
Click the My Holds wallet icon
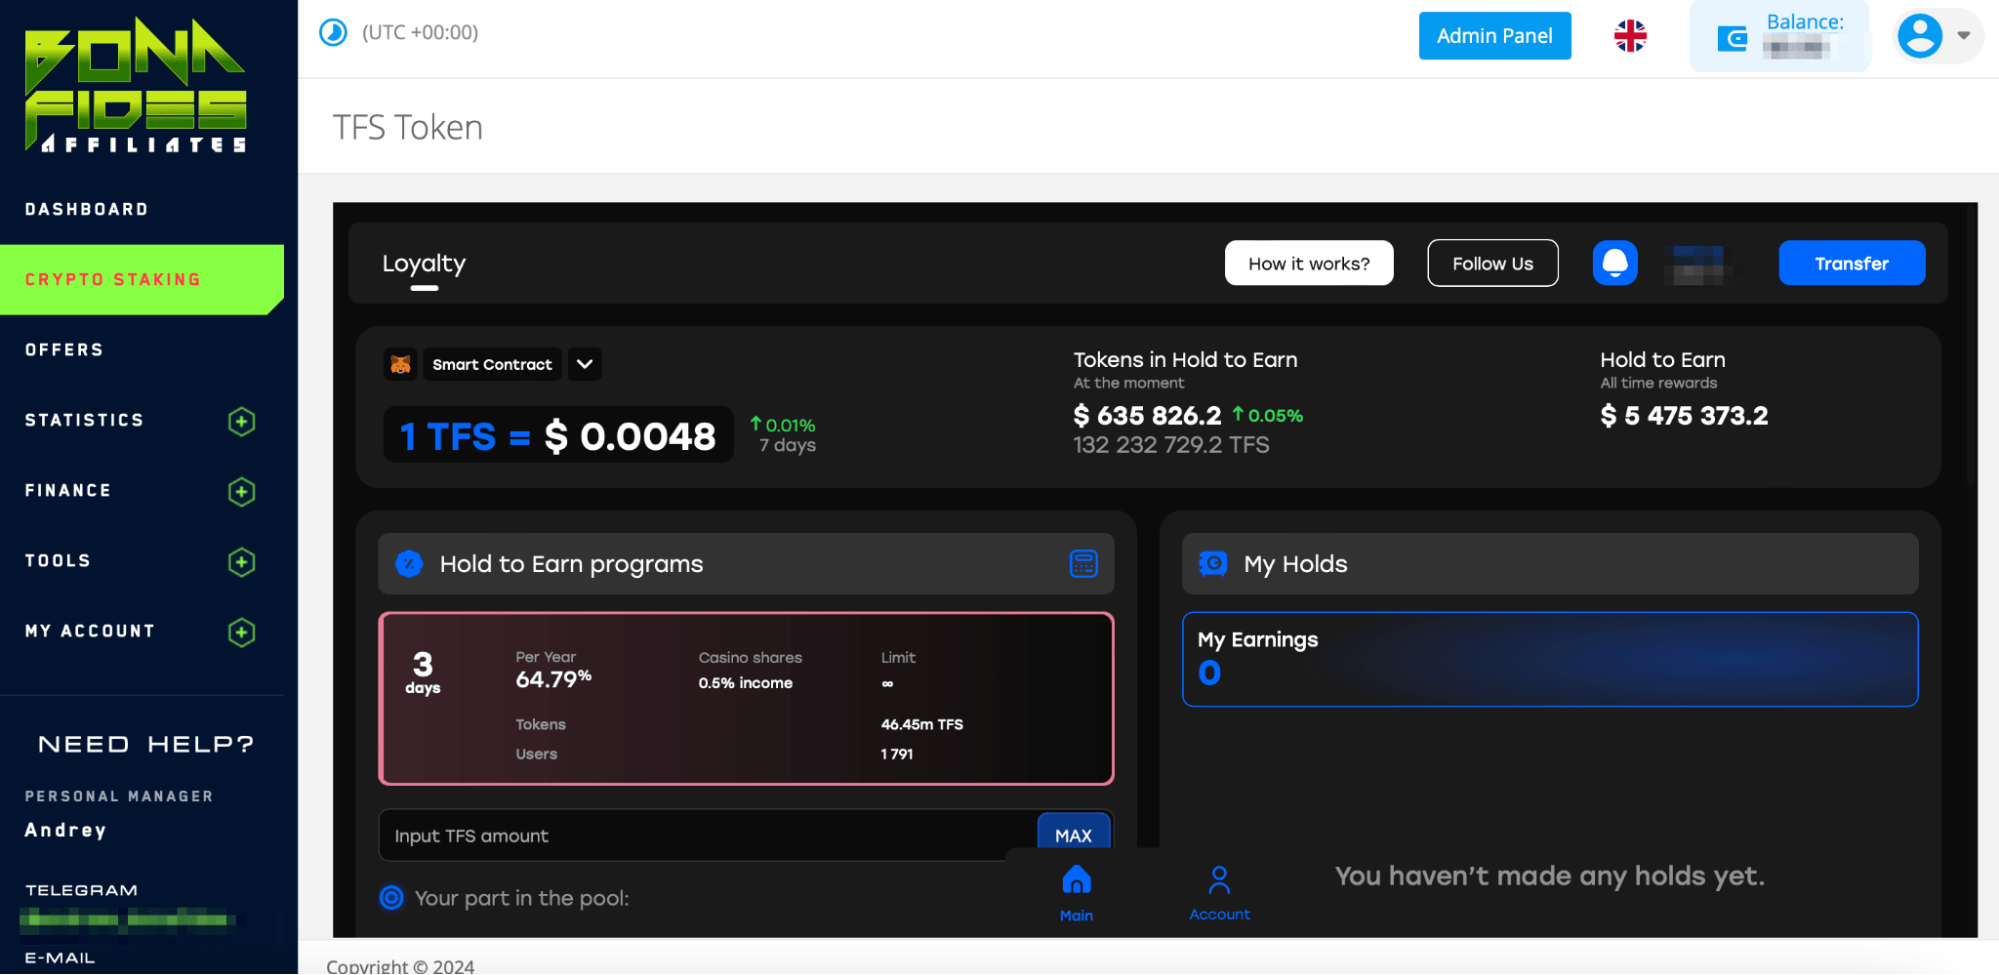[1213, 564]
